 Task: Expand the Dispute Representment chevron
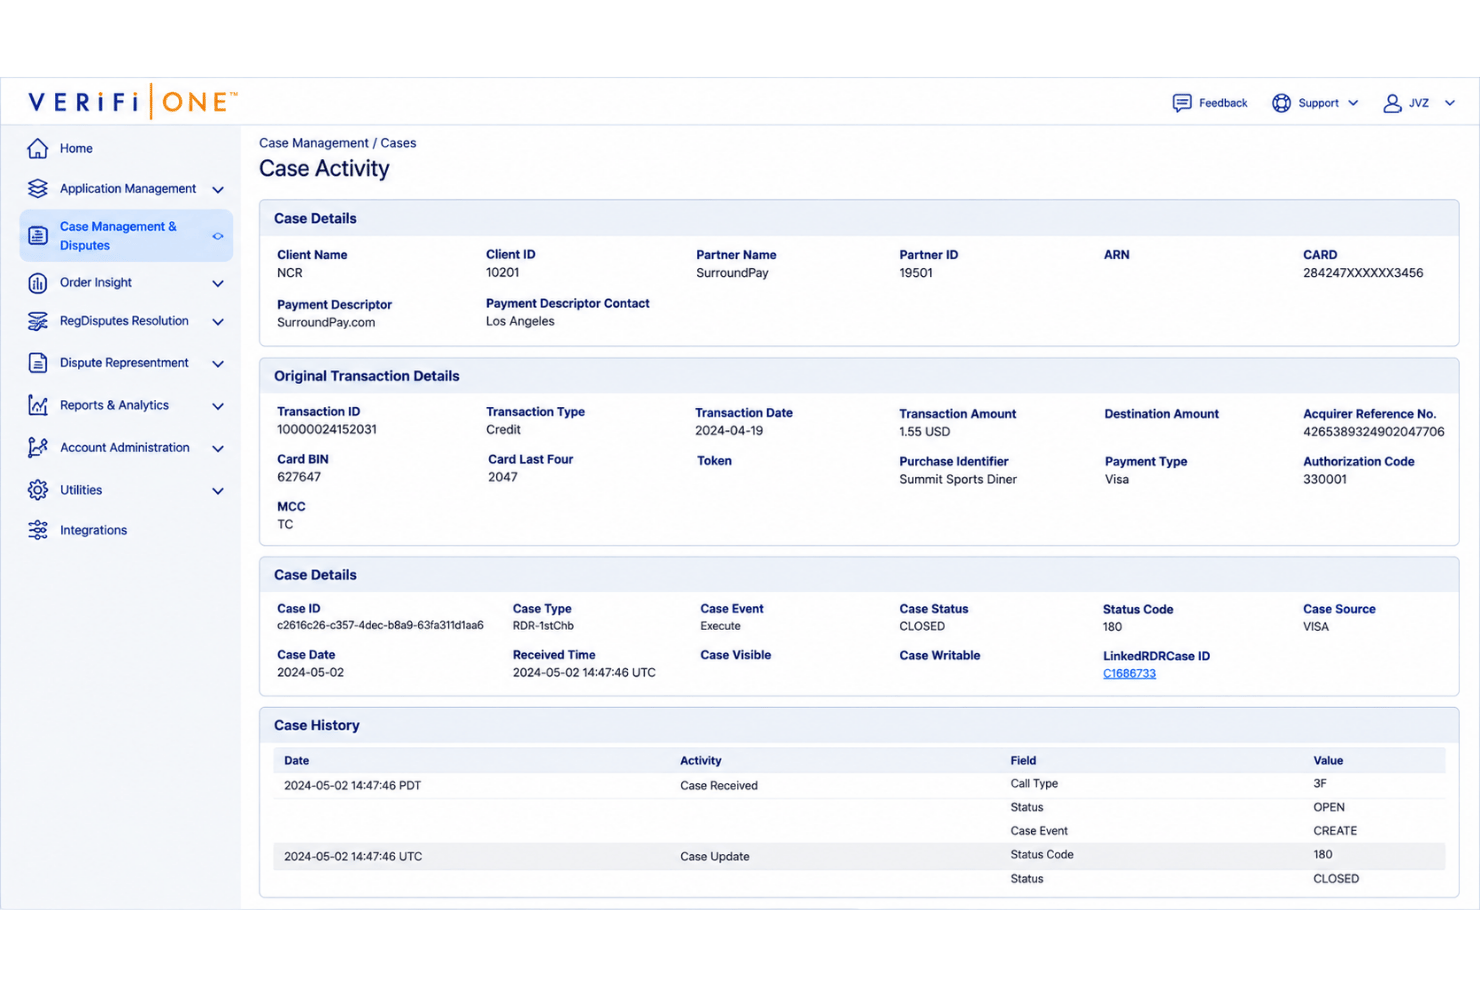(218, 364)
